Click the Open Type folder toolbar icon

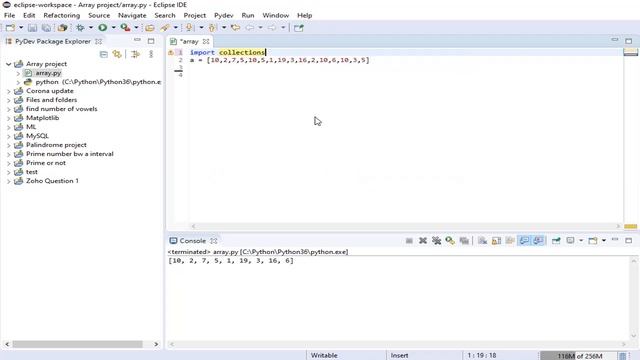(150, 28)
